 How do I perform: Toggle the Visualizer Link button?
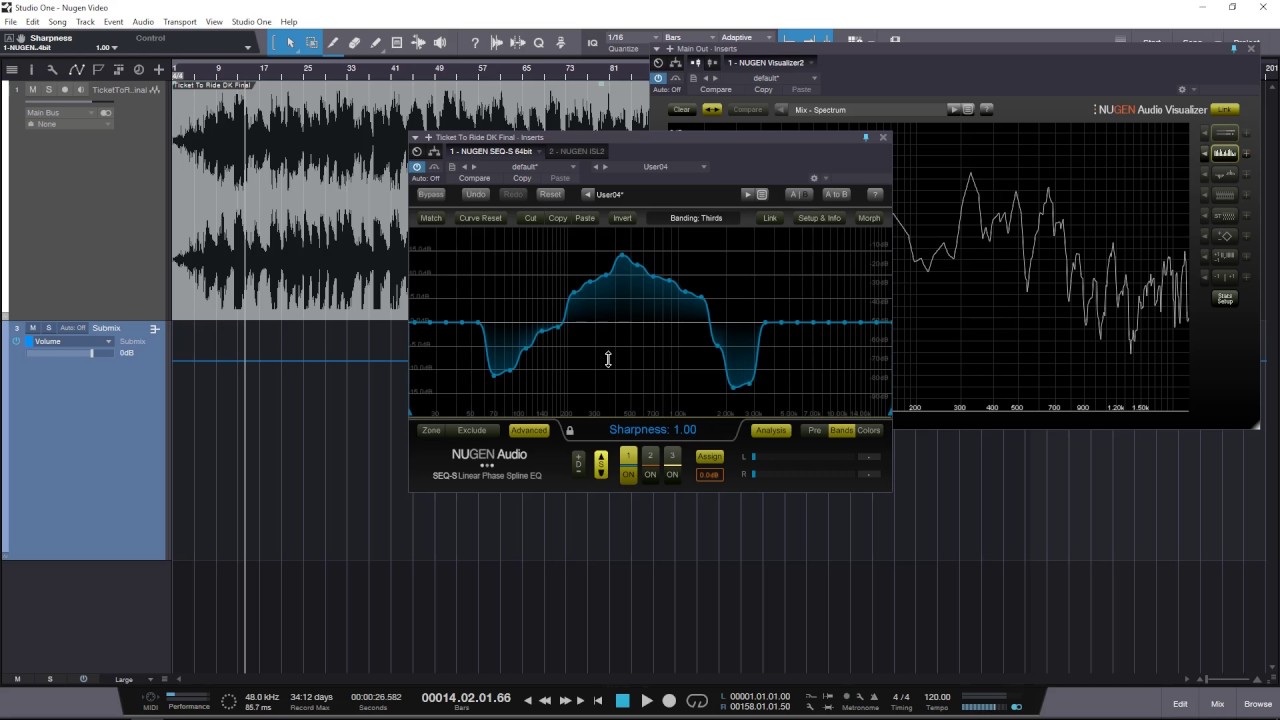coord(1225,109)
